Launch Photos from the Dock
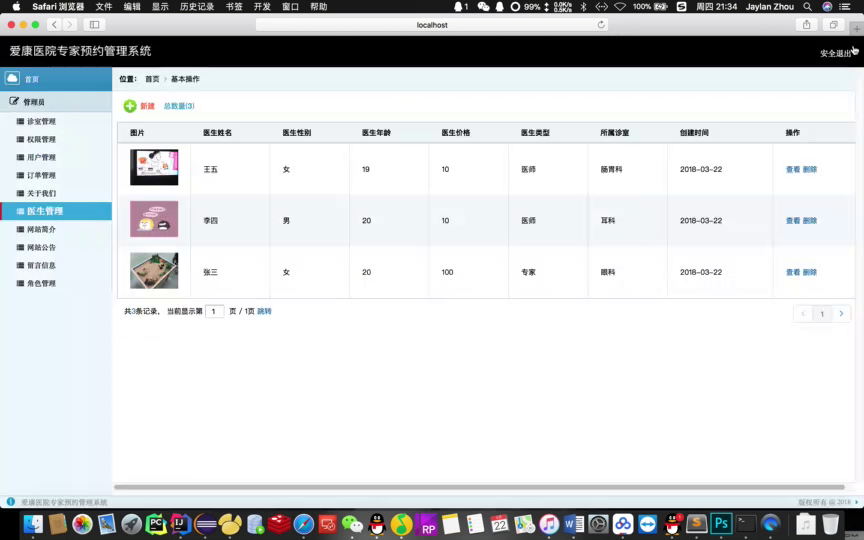Viewport: 864px width, 540px height. pyautogui.click(x=82, y=524)
